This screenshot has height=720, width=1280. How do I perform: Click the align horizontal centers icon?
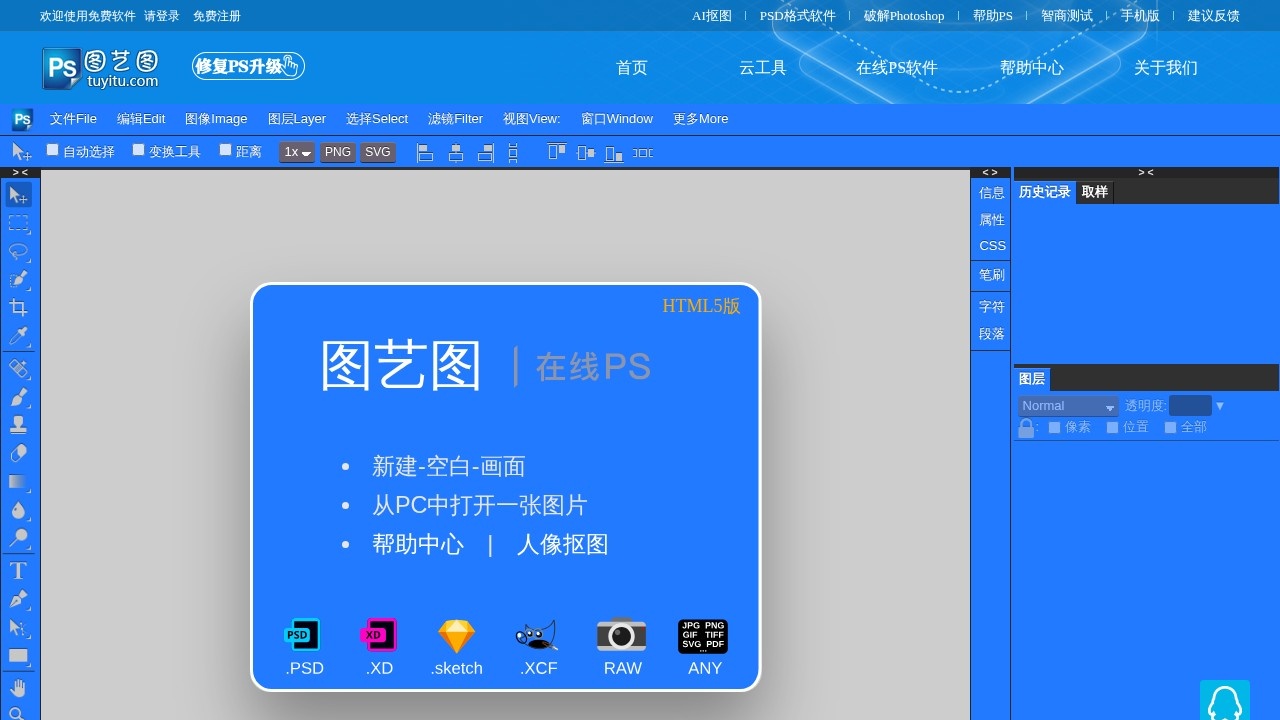pyautogui.click(x=456, y=153)
